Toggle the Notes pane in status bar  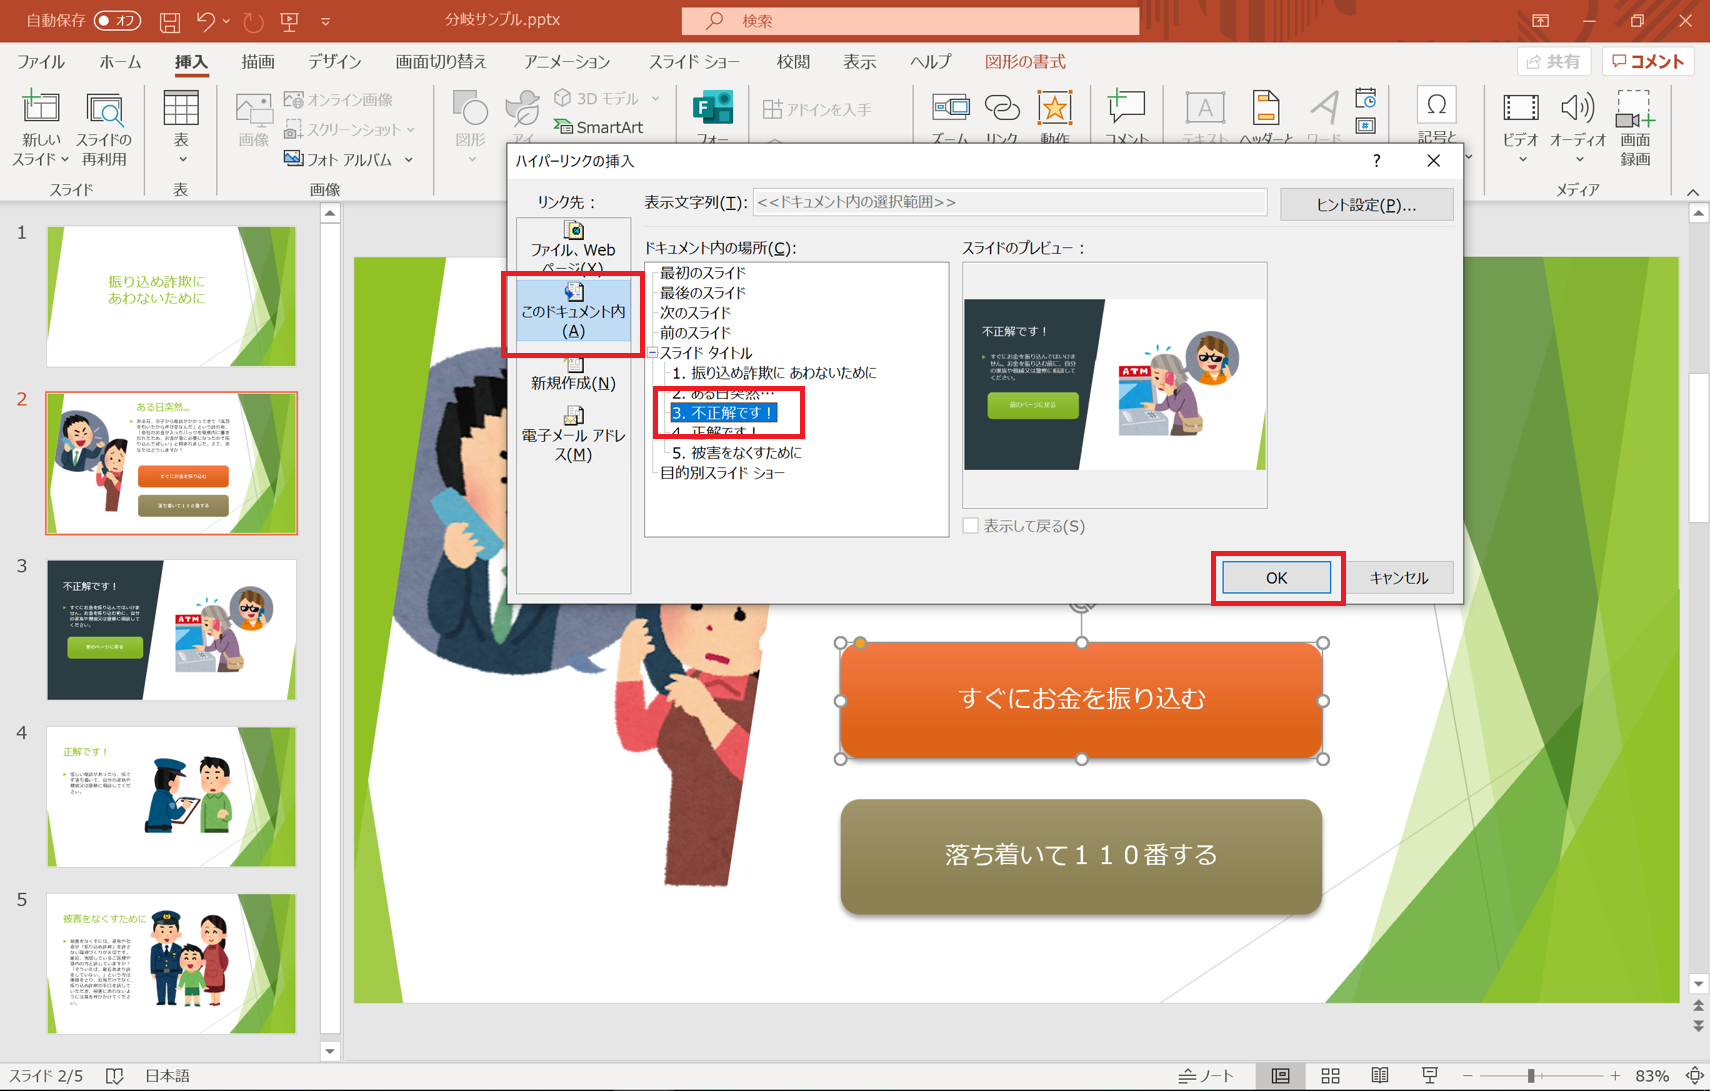click(x=1206, y=1076)
